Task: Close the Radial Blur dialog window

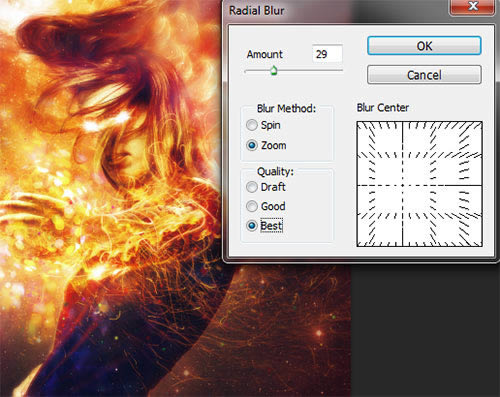Action: coord(472,6)
